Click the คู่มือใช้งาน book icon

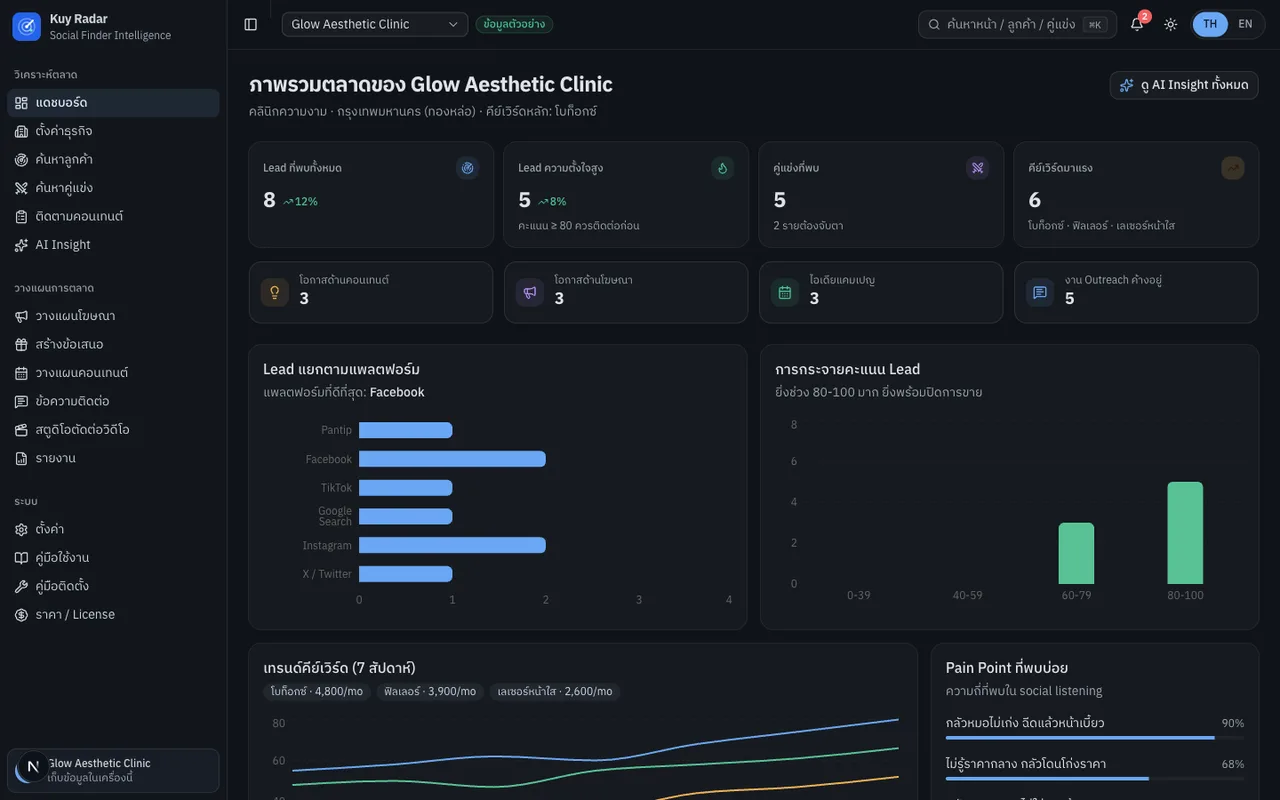coord(22,558)
